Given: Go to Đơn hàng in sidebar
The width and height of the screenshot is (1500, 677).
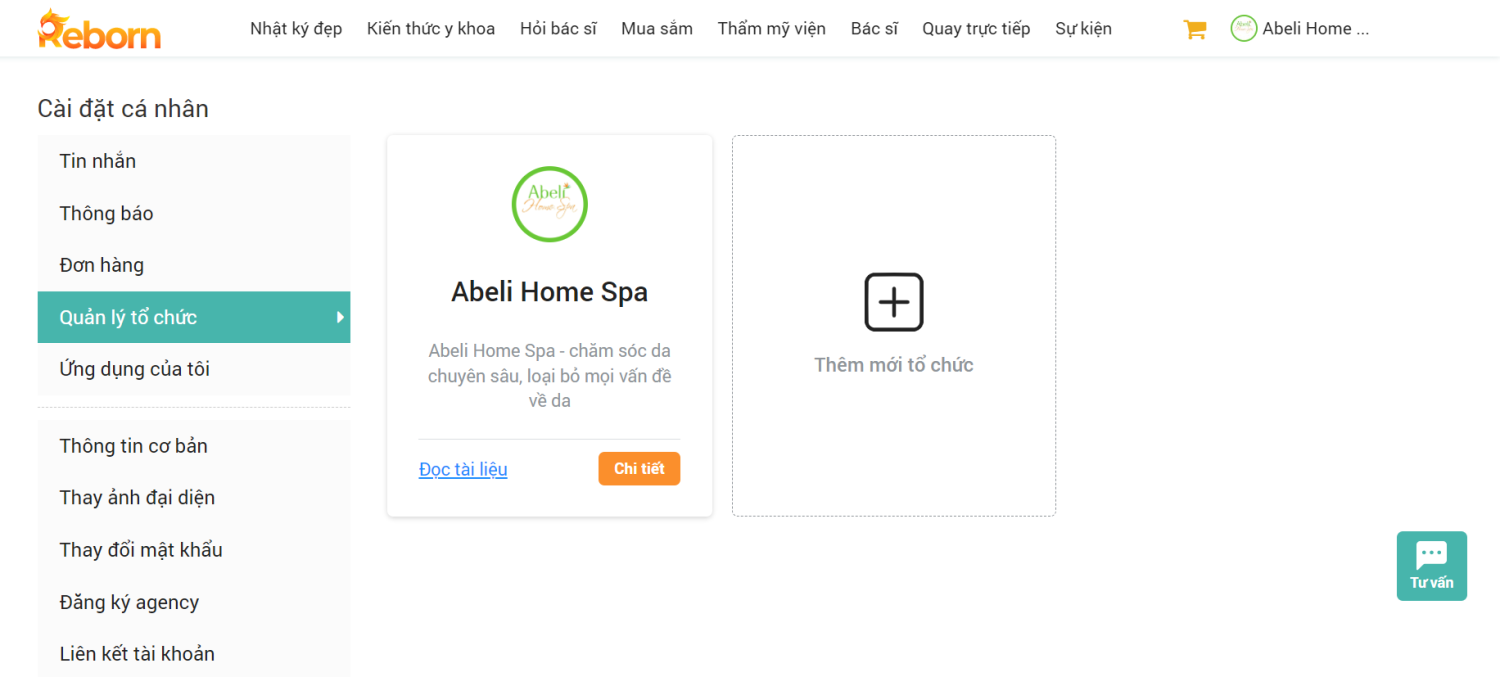Looking at the screenshot, I should point(194,265).
